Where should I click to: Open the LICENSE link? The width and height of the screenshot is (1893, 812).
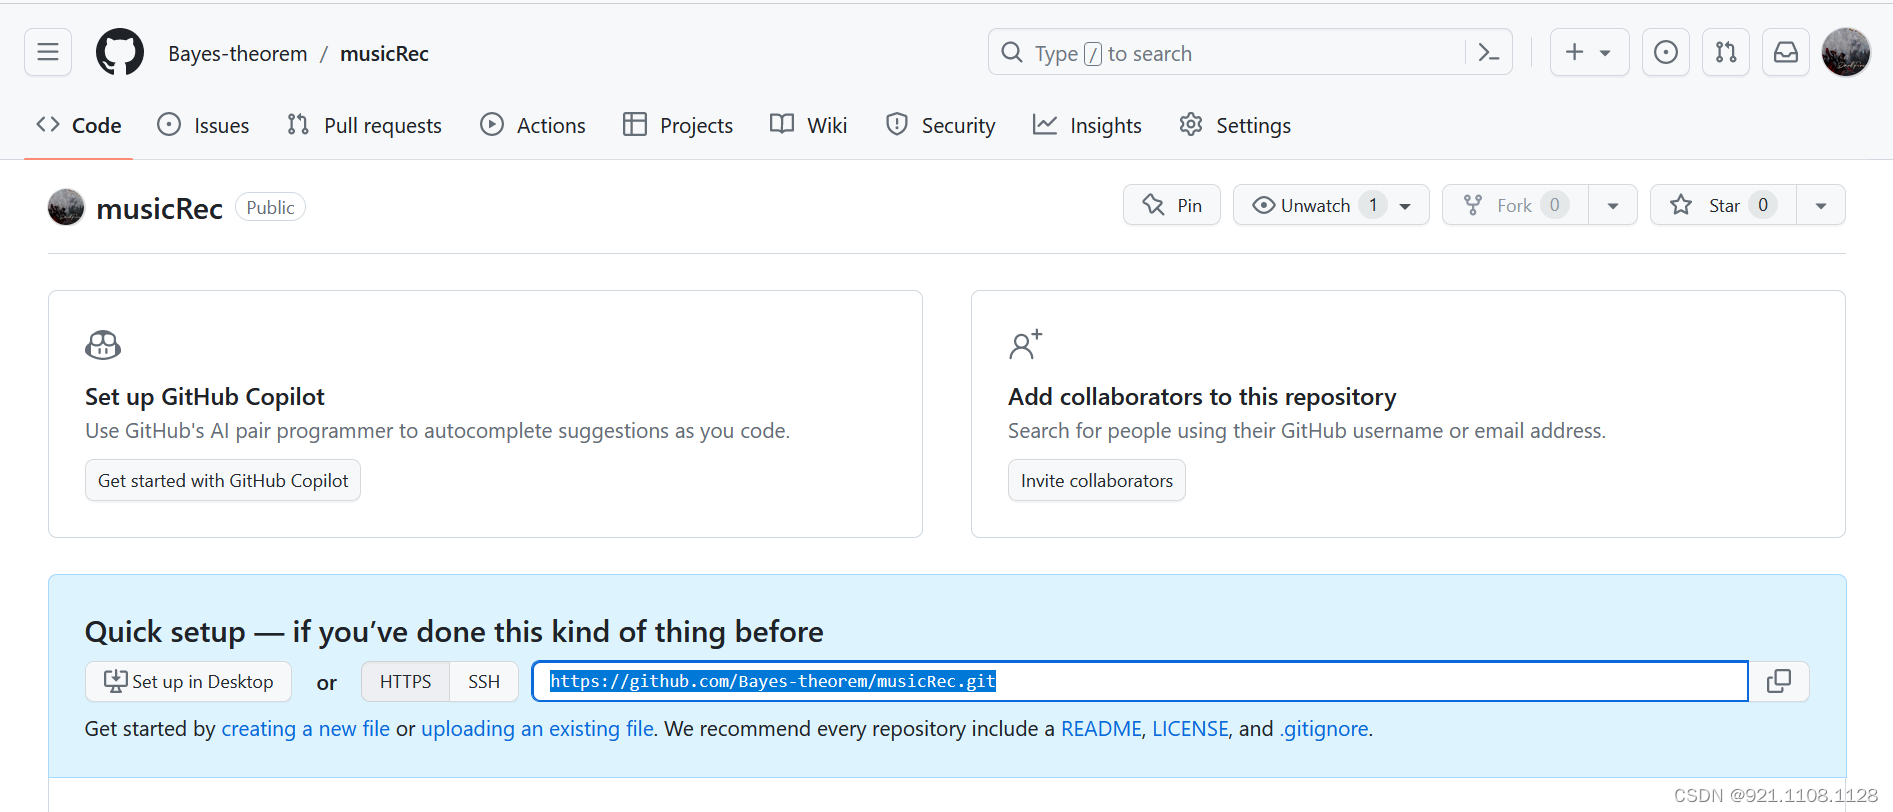coord(1190,728)
